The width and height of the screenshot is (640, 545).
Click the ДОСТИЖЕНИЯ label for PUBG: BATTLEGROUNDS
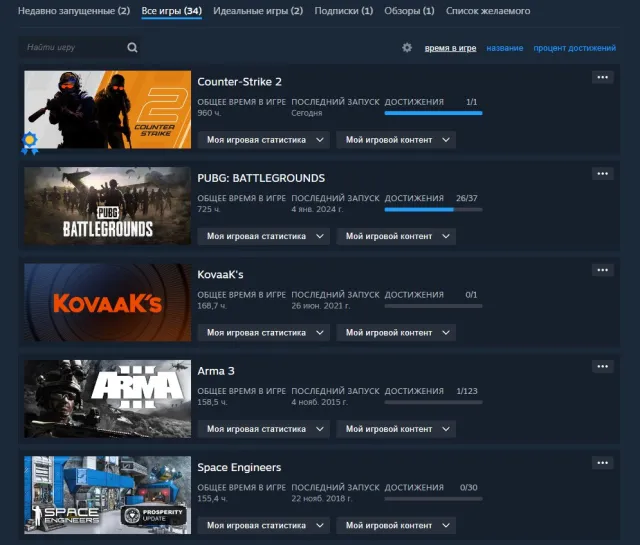coord(414,198)
